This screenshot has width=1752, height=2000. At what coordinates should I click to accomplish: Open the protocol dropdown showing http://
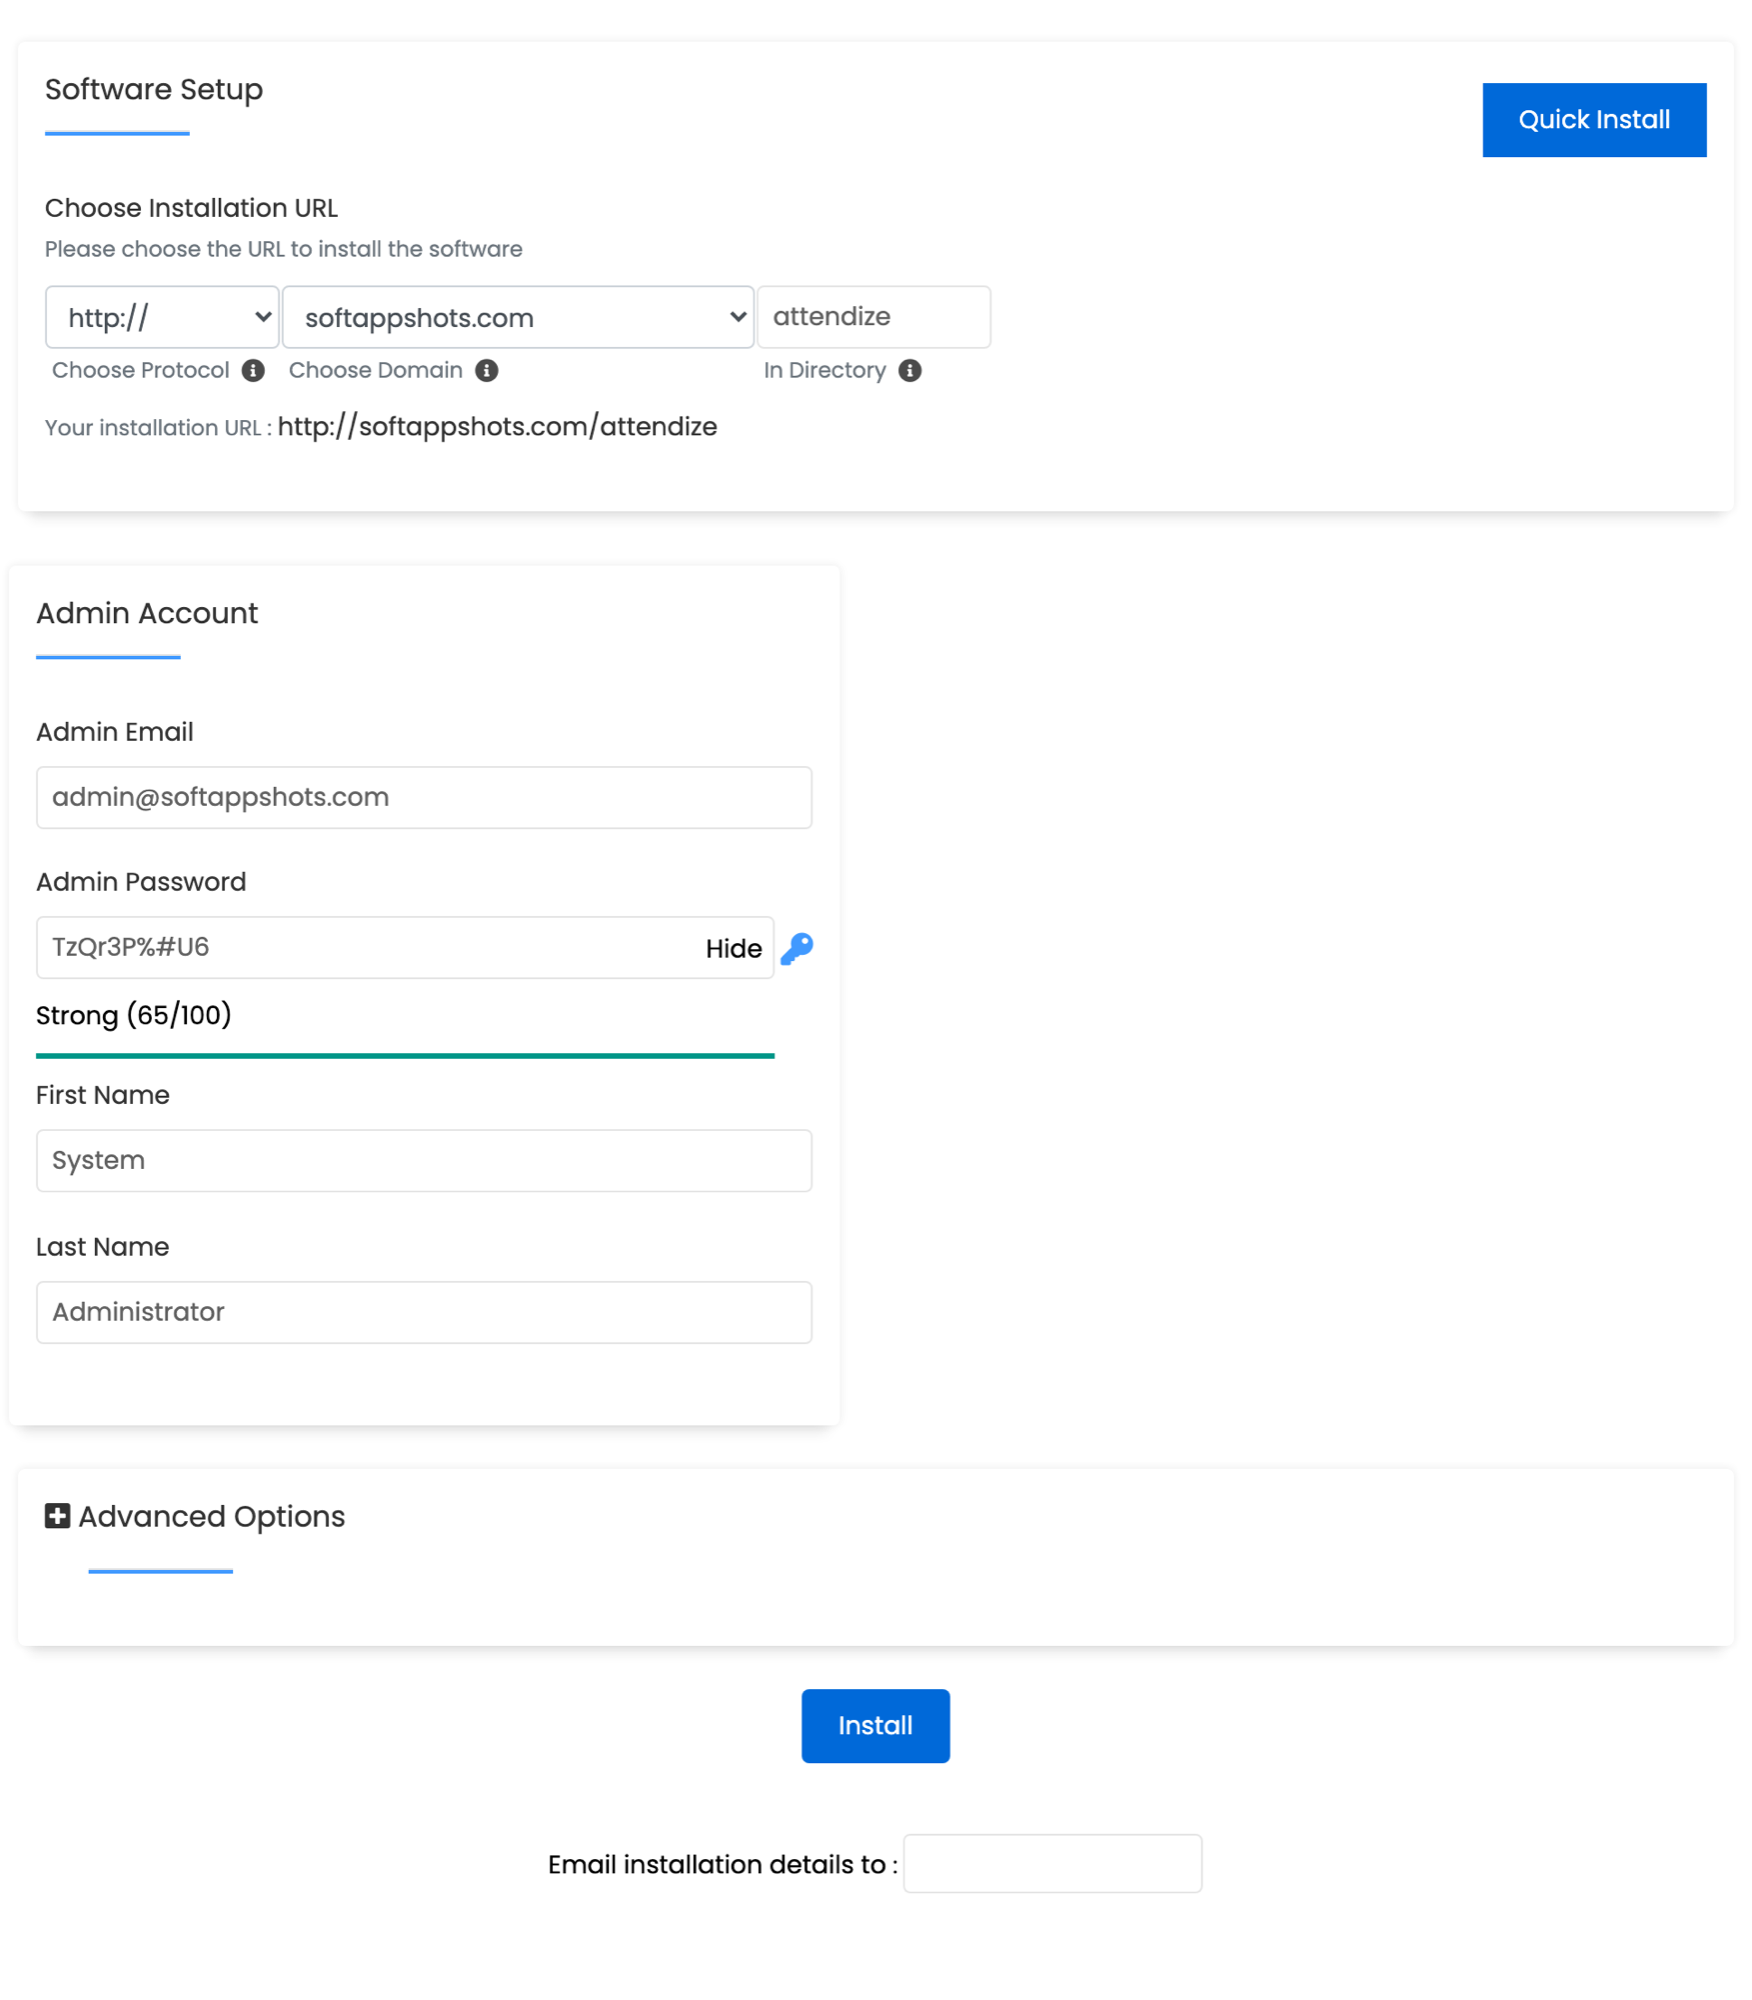(x=161, y=317)
